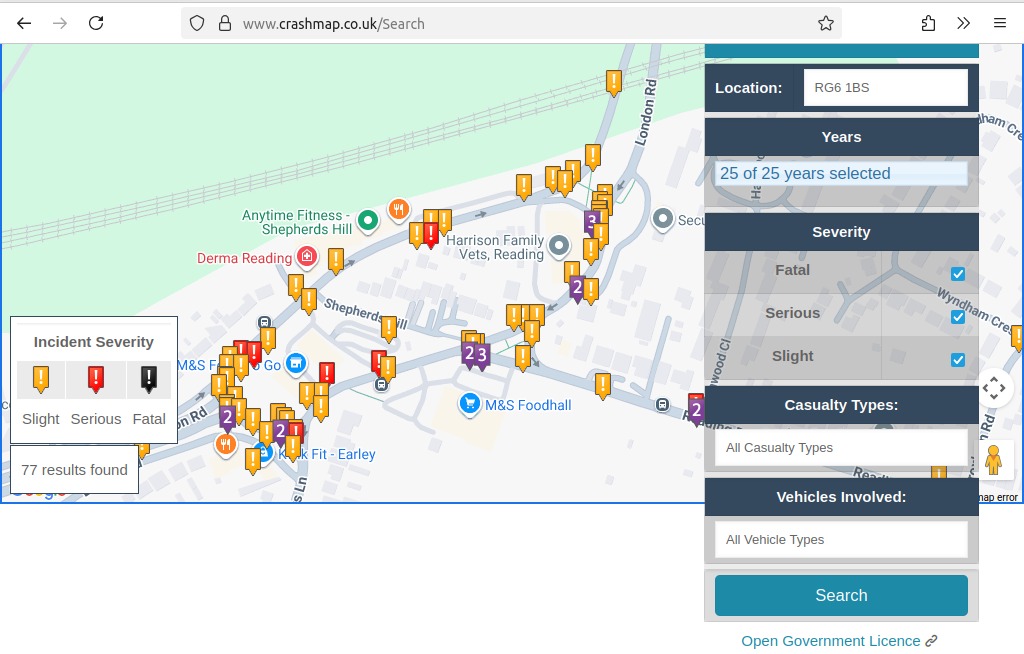The height and width of the screenshot is (654, 1024).
Task: Click the Casualty Types header
Action: click(841, 405)
